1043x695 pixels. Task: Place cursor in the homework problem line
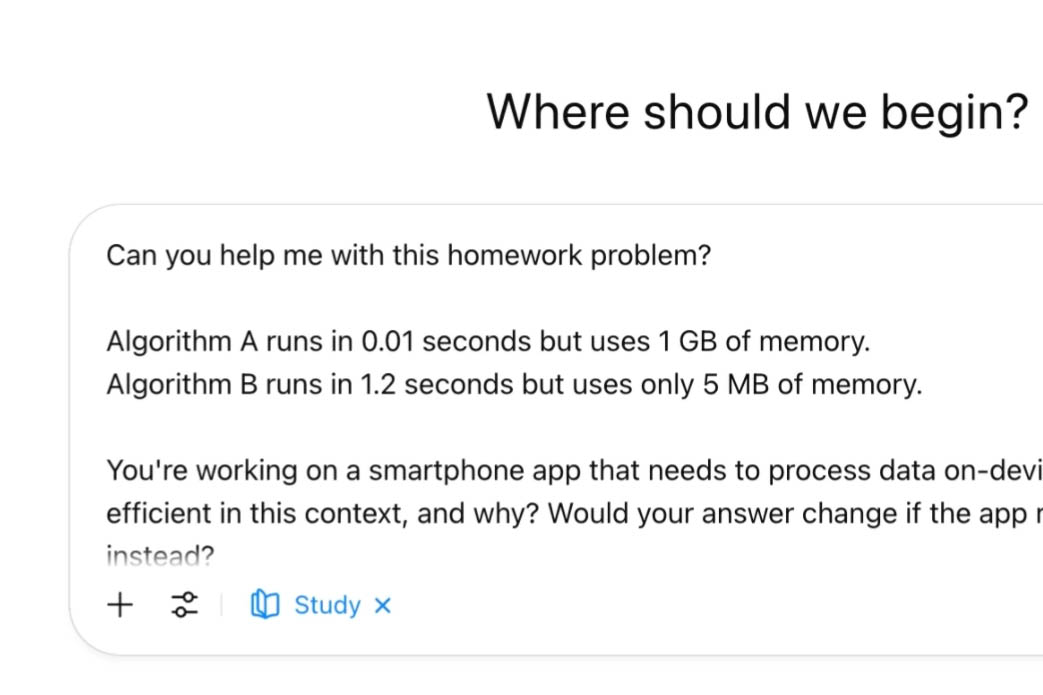pos(408,255)
